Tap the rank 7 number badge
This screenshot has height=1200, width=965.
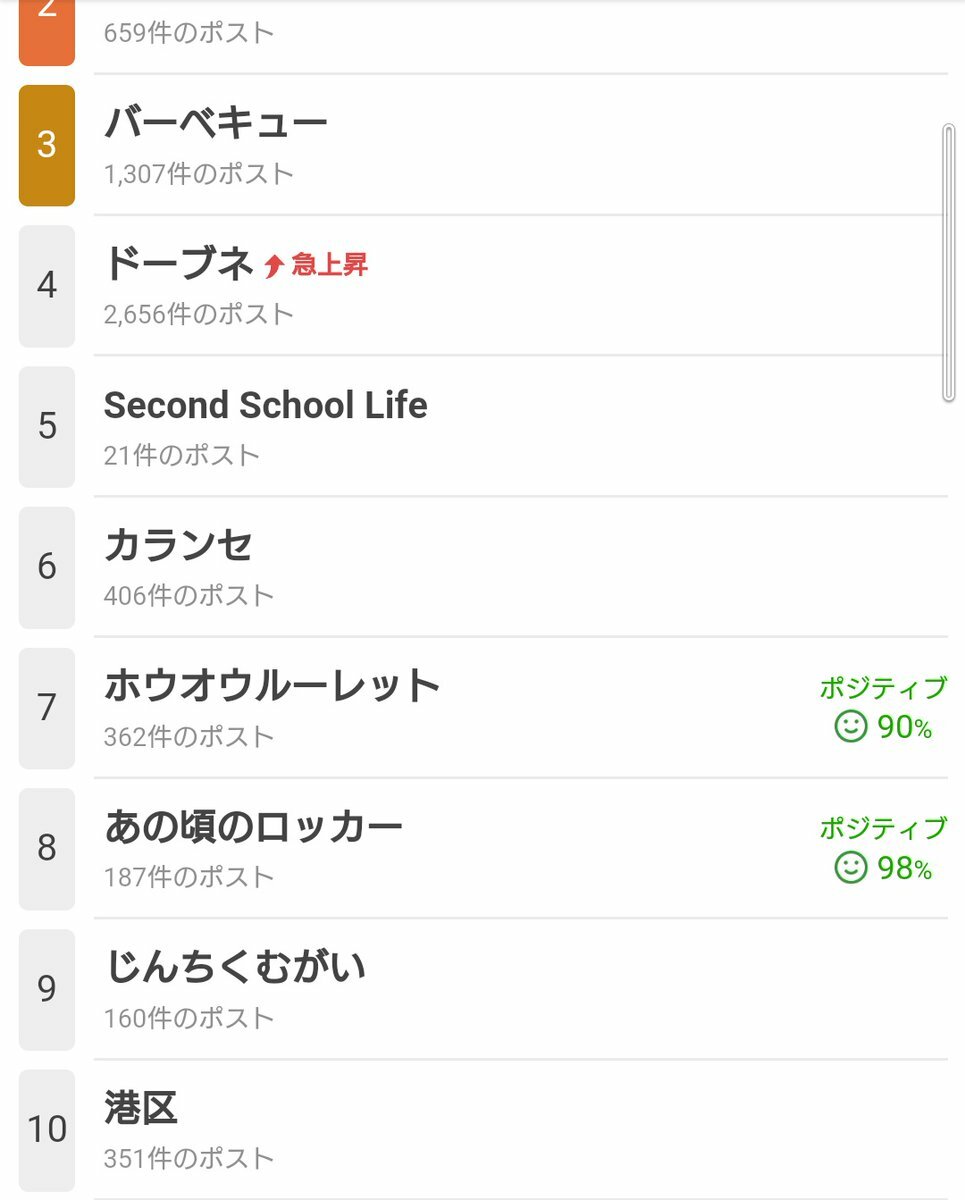[47, 708]
